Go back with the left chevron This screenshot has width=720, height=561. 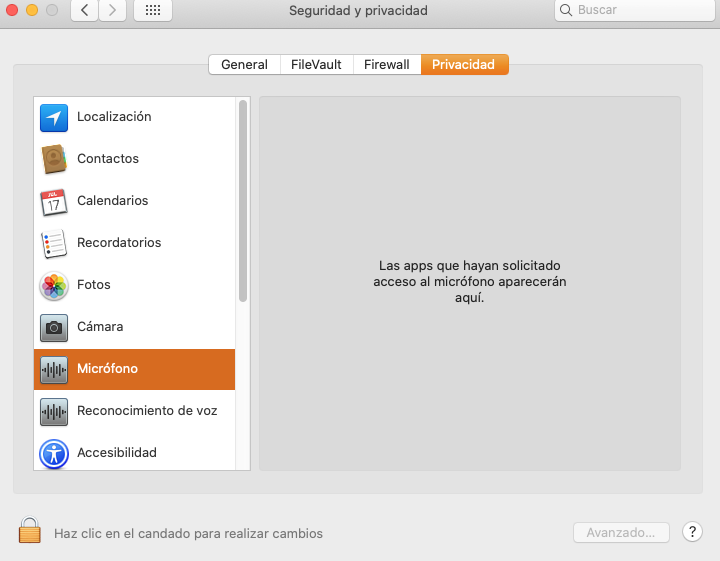[x=84, y=10]
